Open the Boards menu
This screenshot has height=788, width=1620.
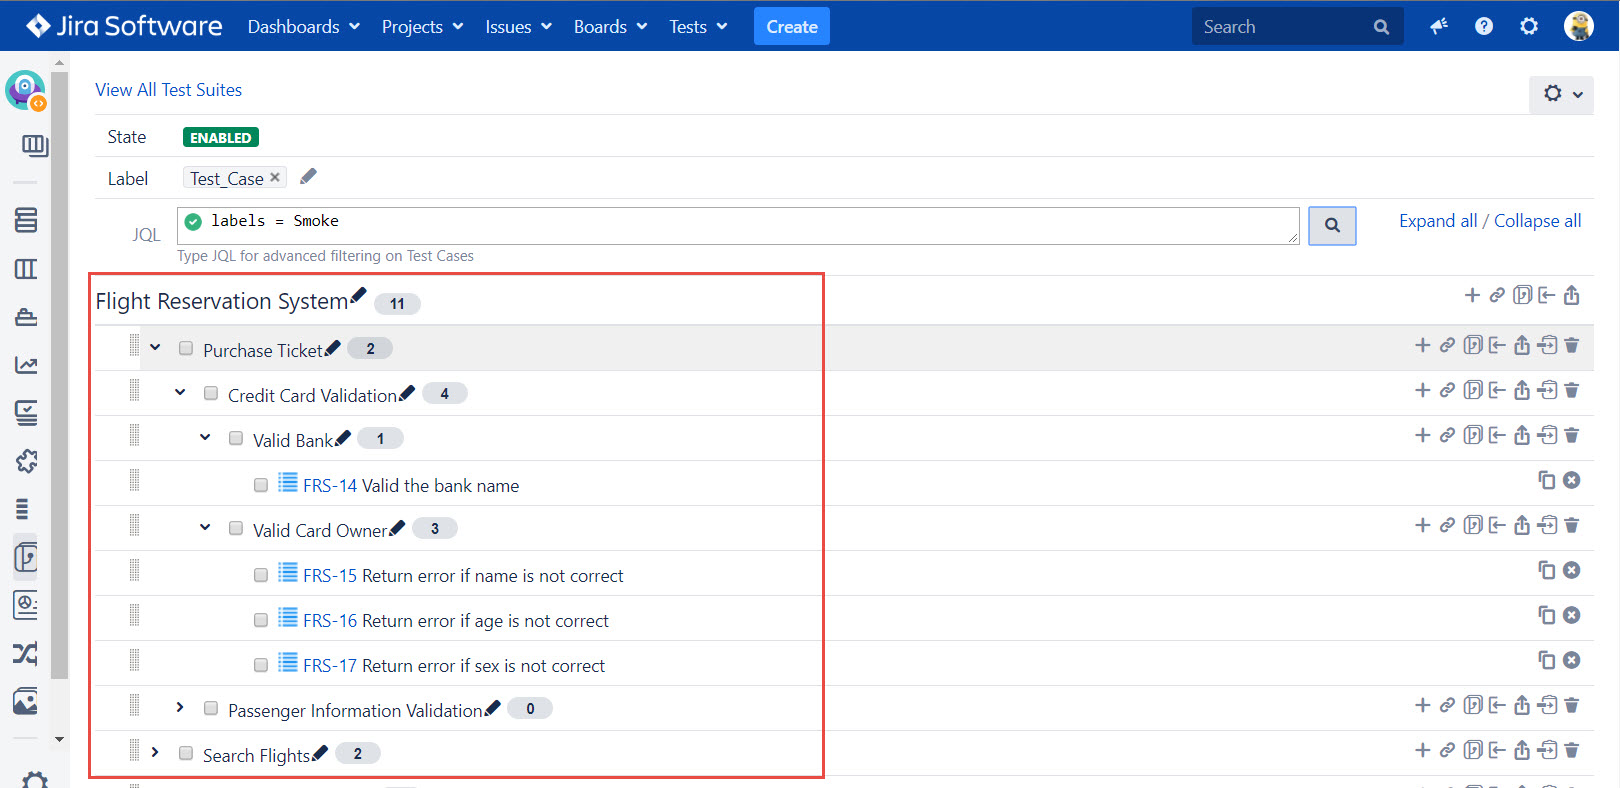610,26
